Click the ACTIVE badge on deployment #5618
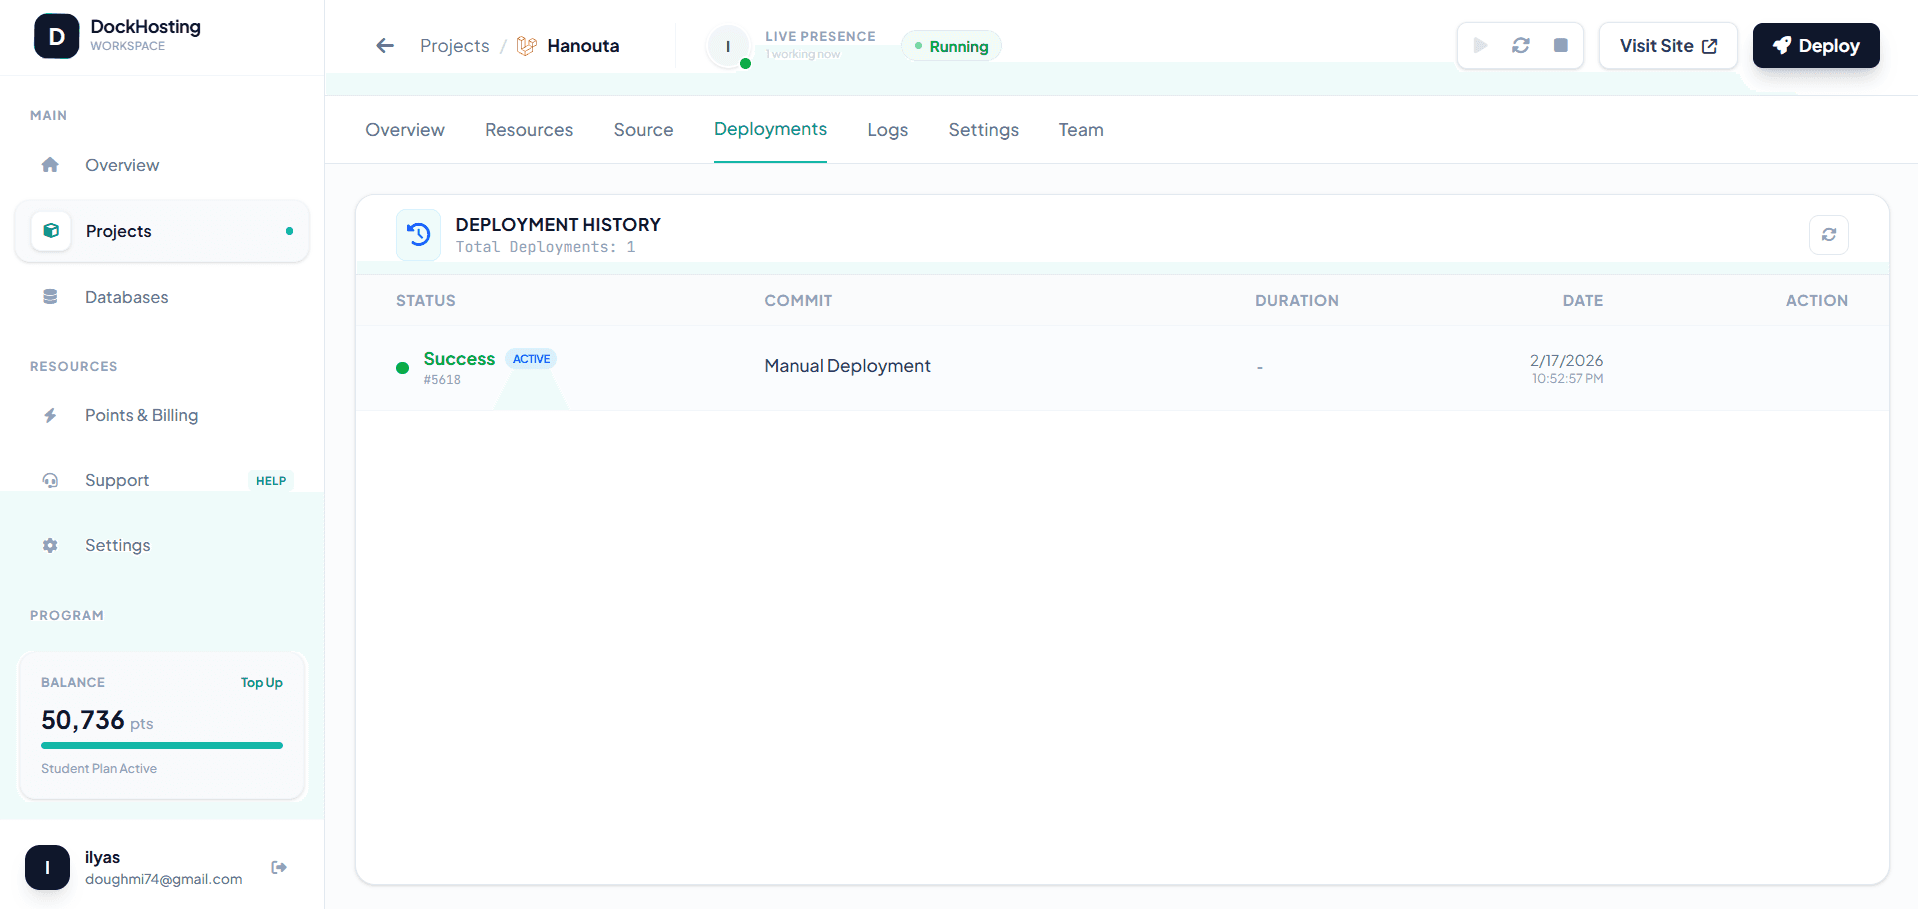This screenshot has height=909, width=1918. (531, 358)
